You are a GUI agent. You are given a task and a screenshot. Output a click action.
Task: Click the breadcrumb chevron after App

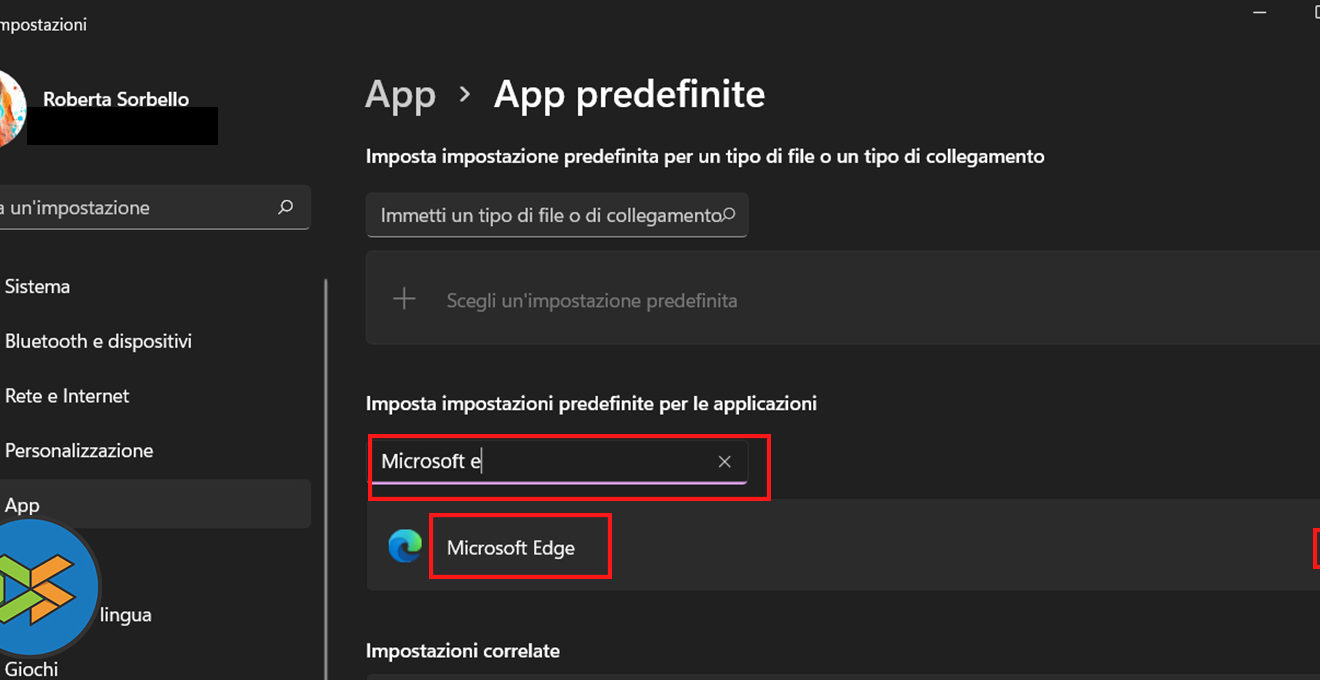pos(464,94)
